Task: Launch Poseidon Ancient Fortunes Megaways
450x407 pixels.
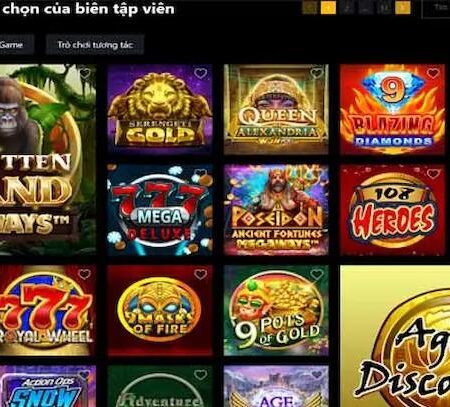Action: pyautogui.click(x=276, y=210)
